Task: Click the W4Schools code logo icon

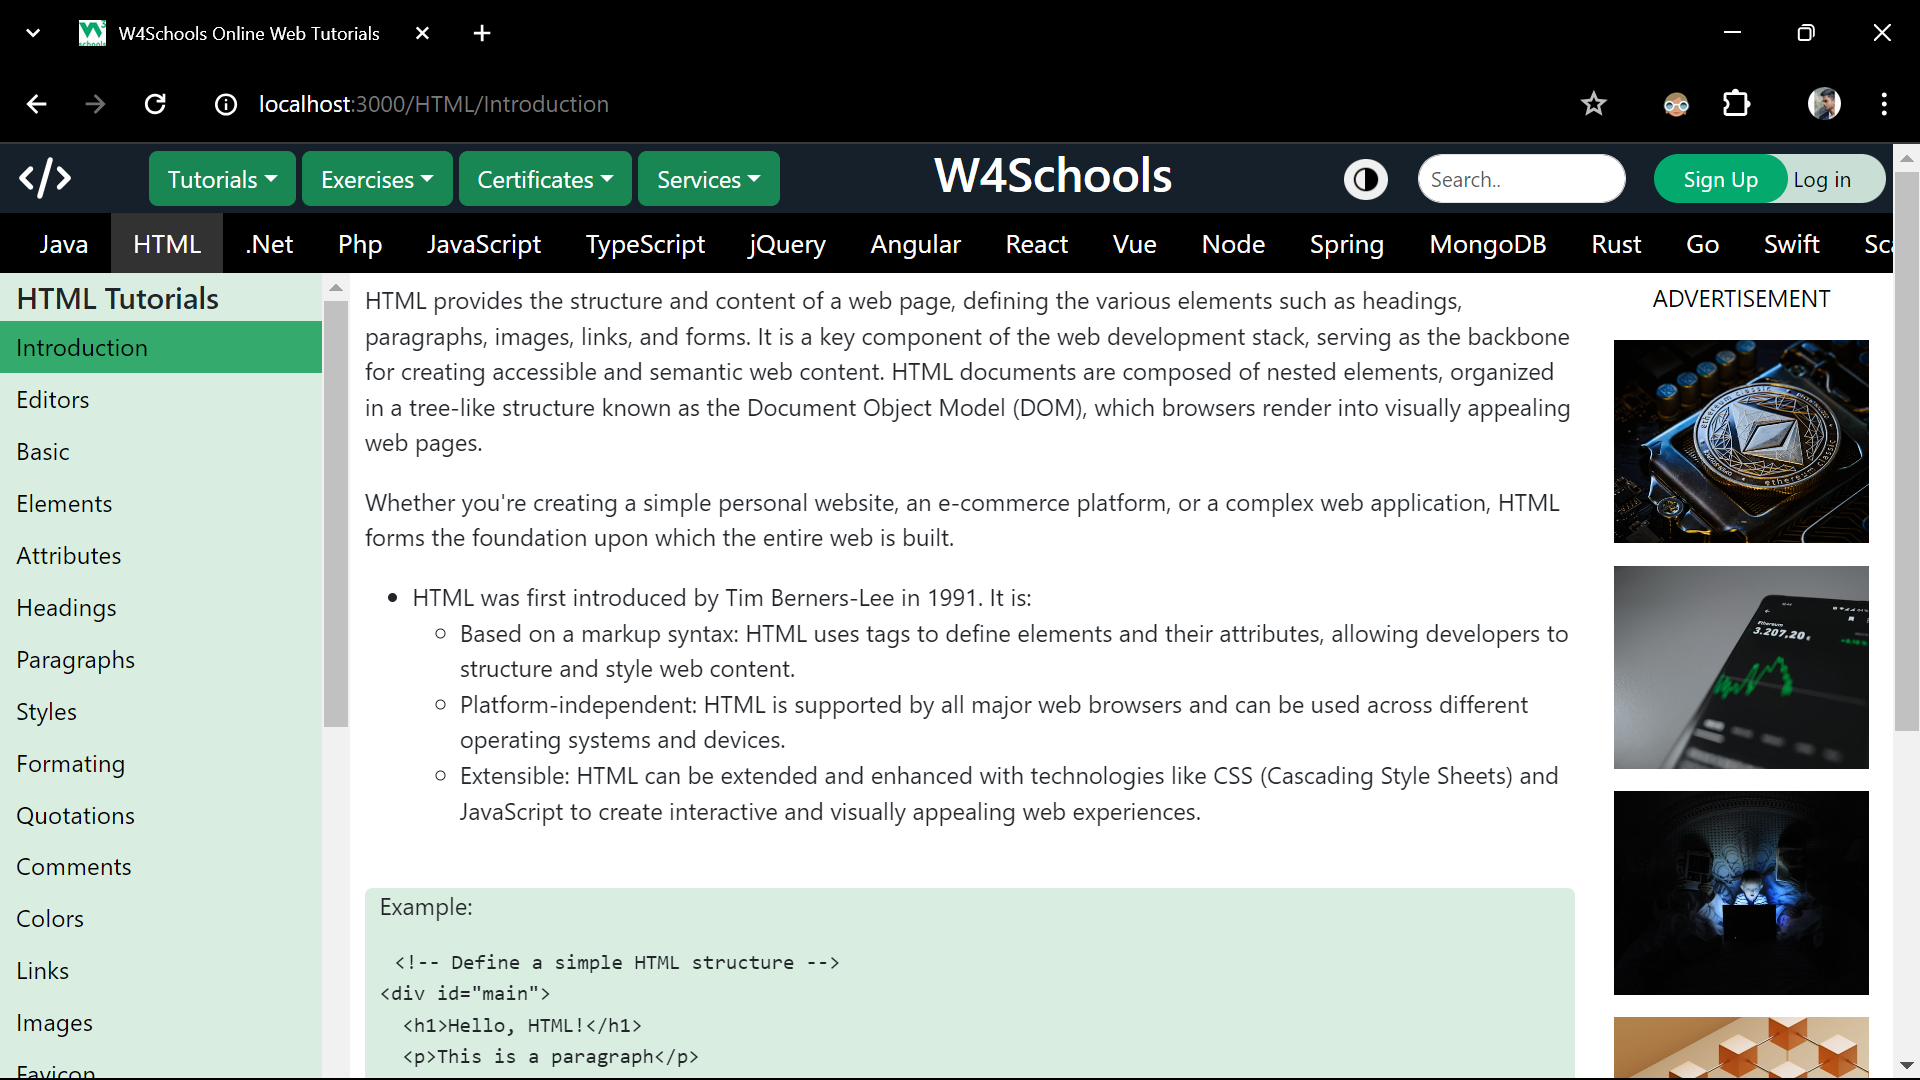Action: [45, 179]
